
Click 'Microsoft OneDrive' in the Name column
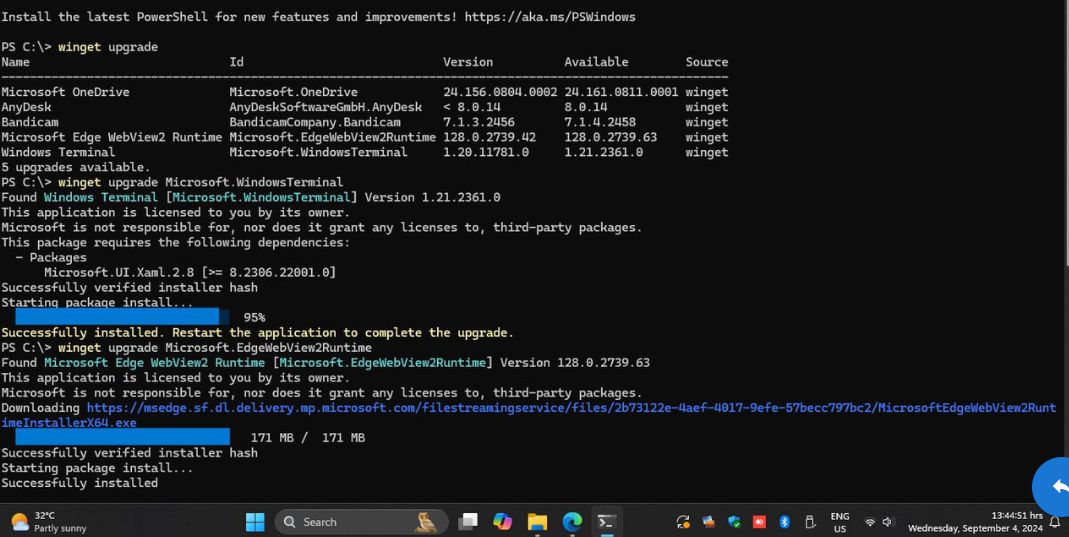(x=65, y=92)
